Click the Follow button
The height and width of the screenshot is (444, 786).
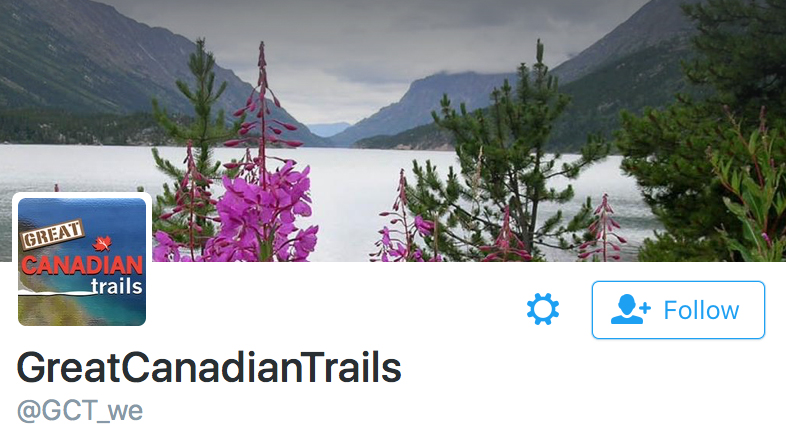(x=678, y=310)
